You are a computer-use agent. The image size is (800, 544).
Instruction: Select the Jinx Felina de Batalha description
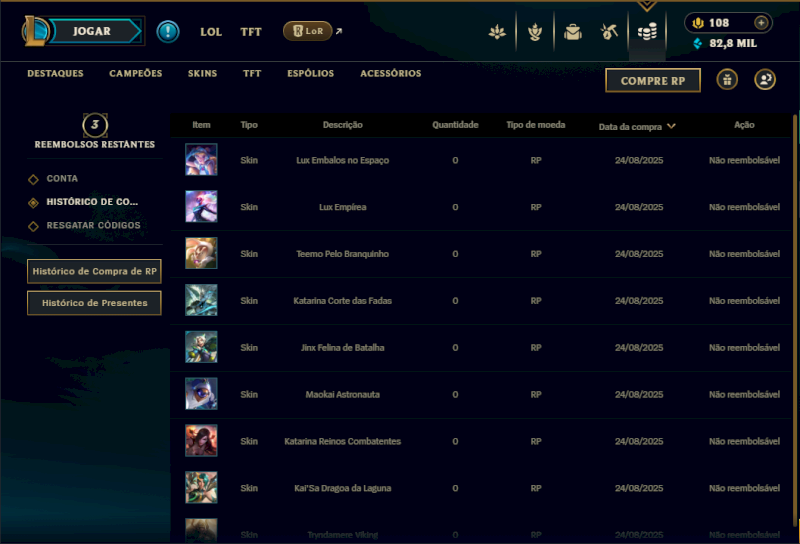click(x=342, y=348)
